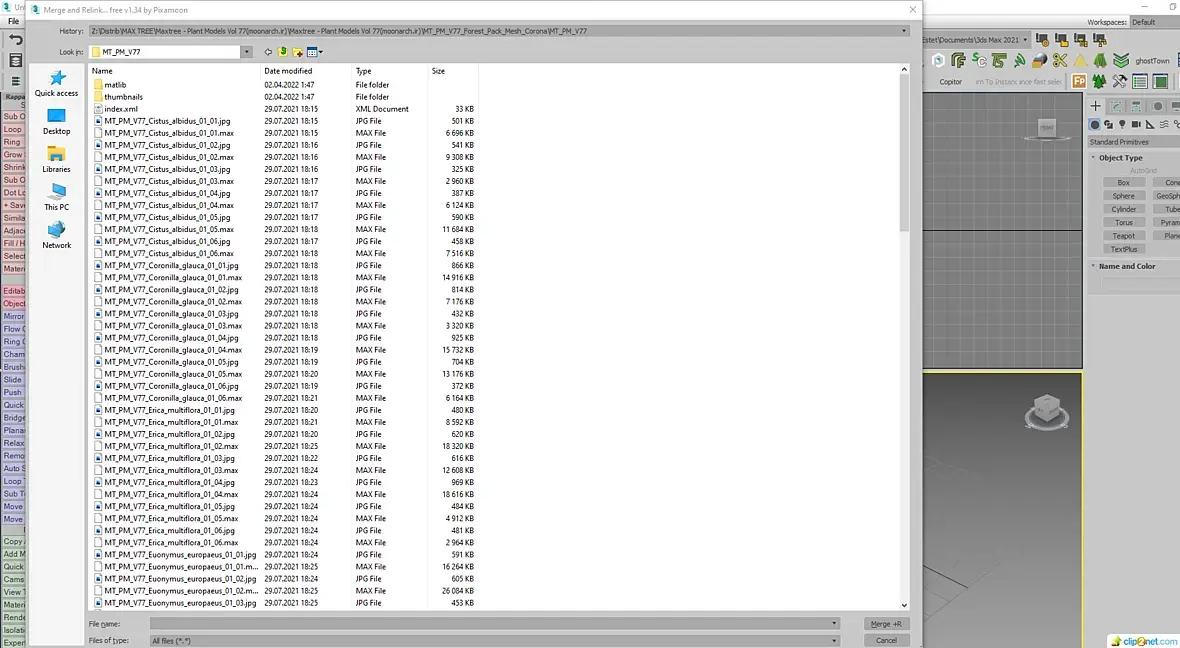Click the FloorGenerator FF toolbar icon
Screen dimensions: 1180x648
958,60
